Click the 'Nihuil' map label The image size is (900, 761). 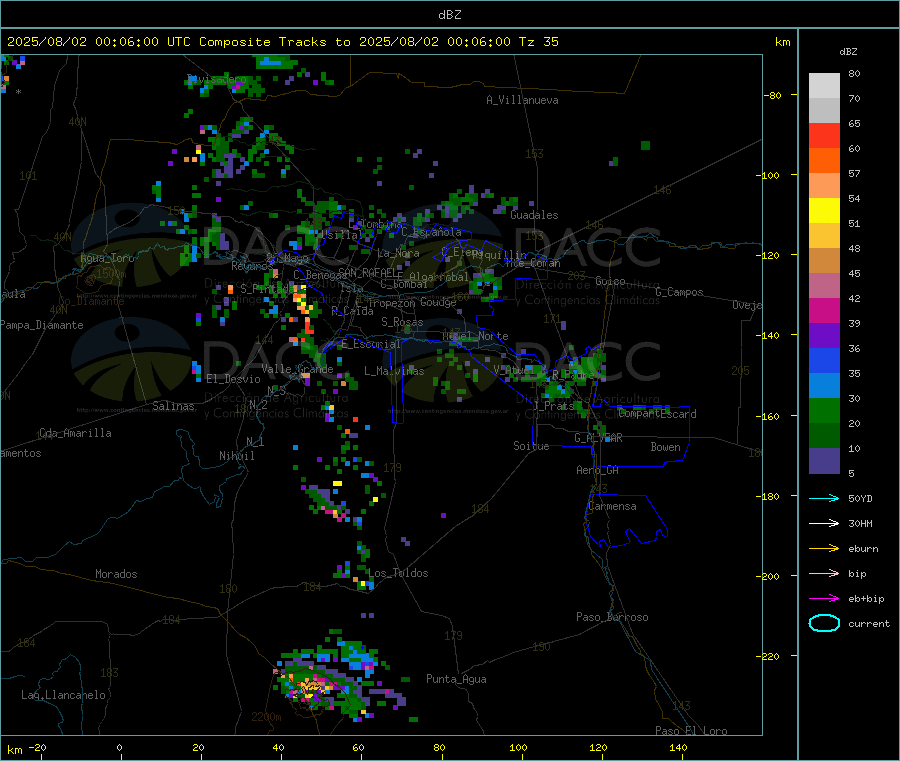237,456
